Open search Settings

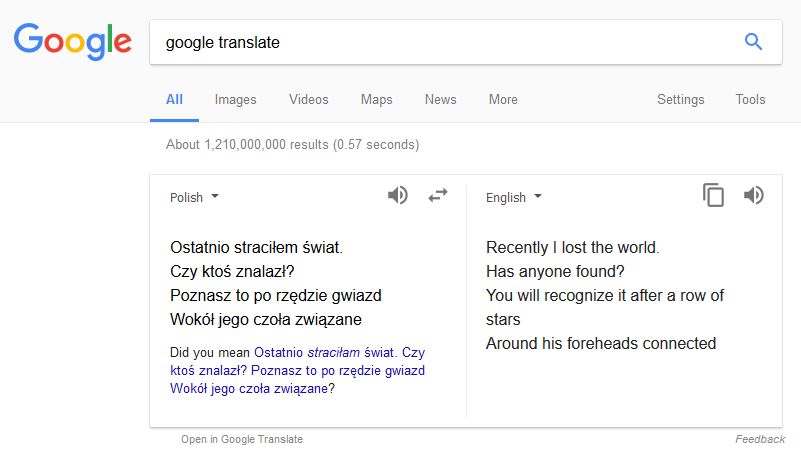[680, 99]
